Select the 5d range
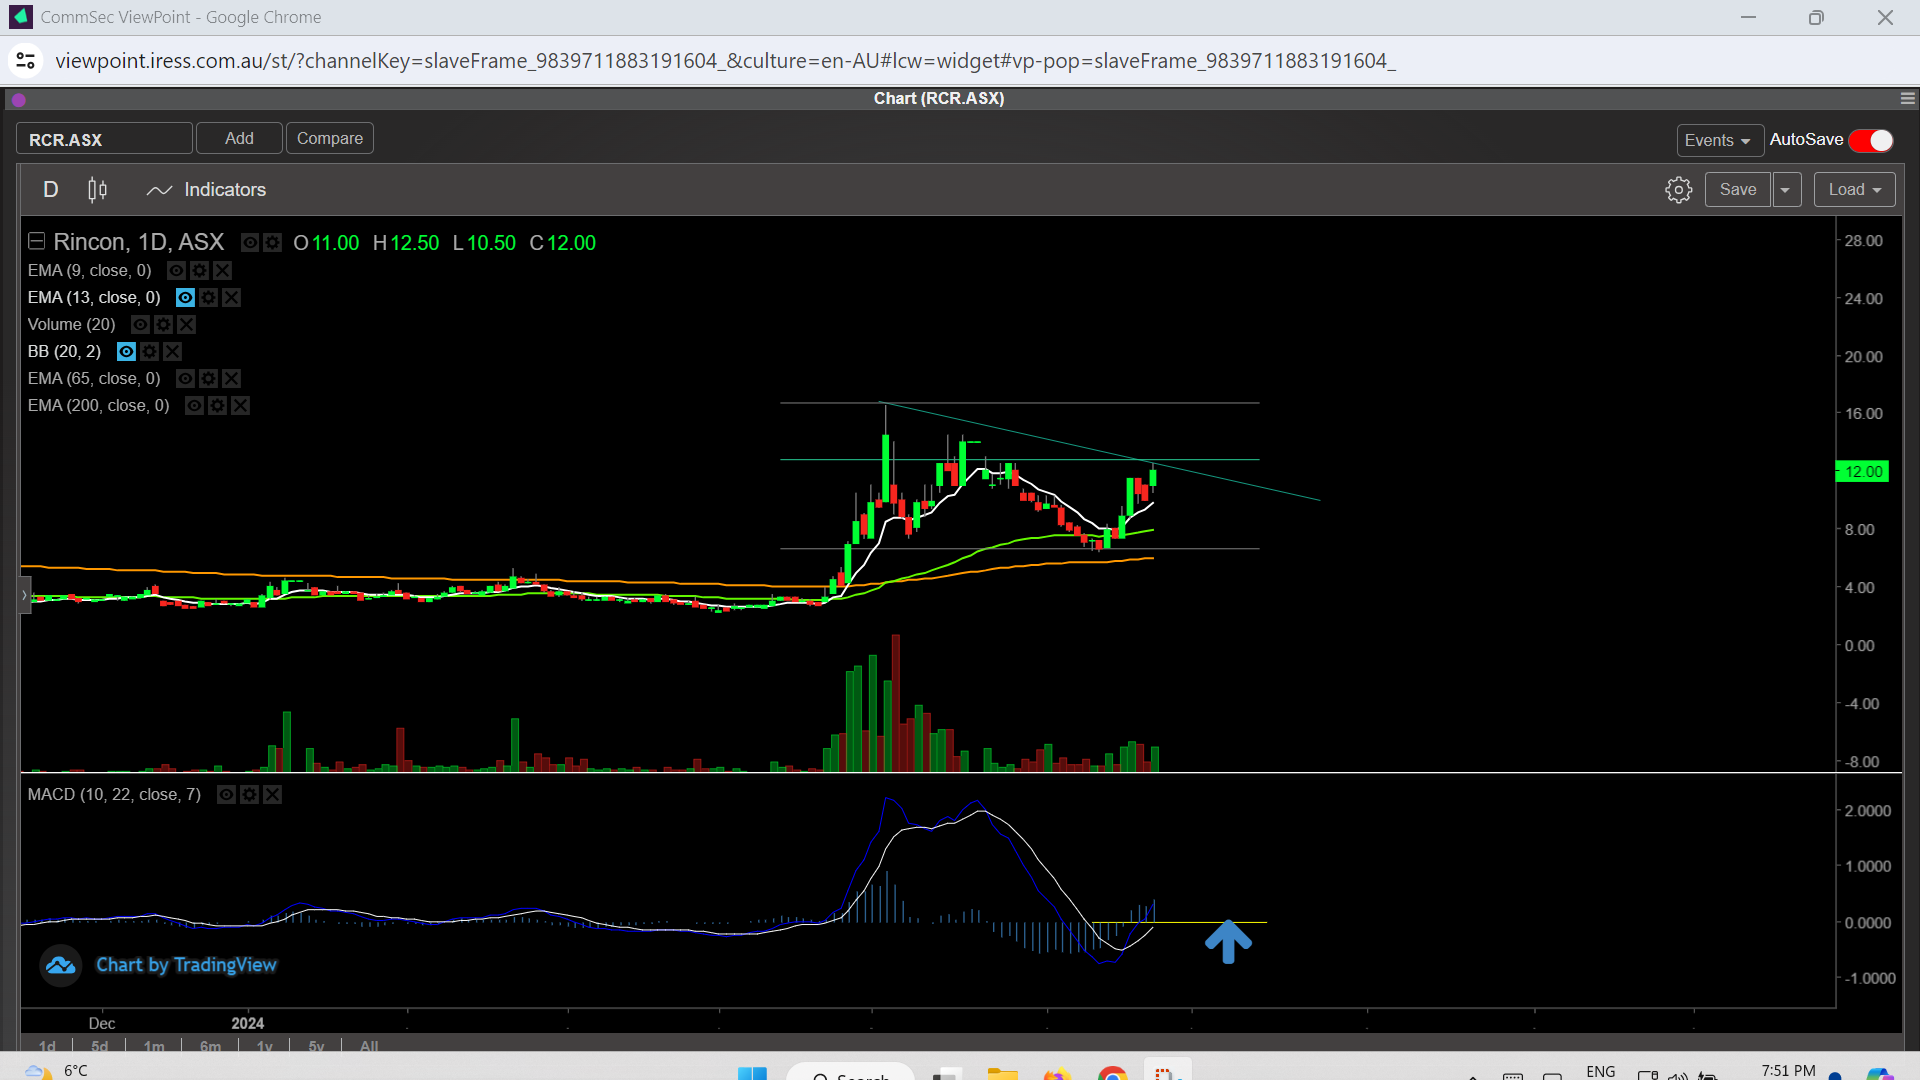 tap(99, 1046)
